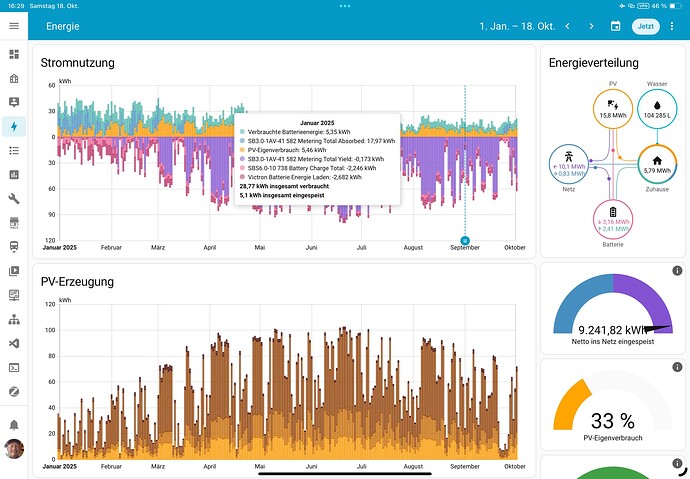The height and width of the screenshot is (479, 690).
Task: Open the Logbook list icon
Action: pyautogui.click(x=14, y=151)
